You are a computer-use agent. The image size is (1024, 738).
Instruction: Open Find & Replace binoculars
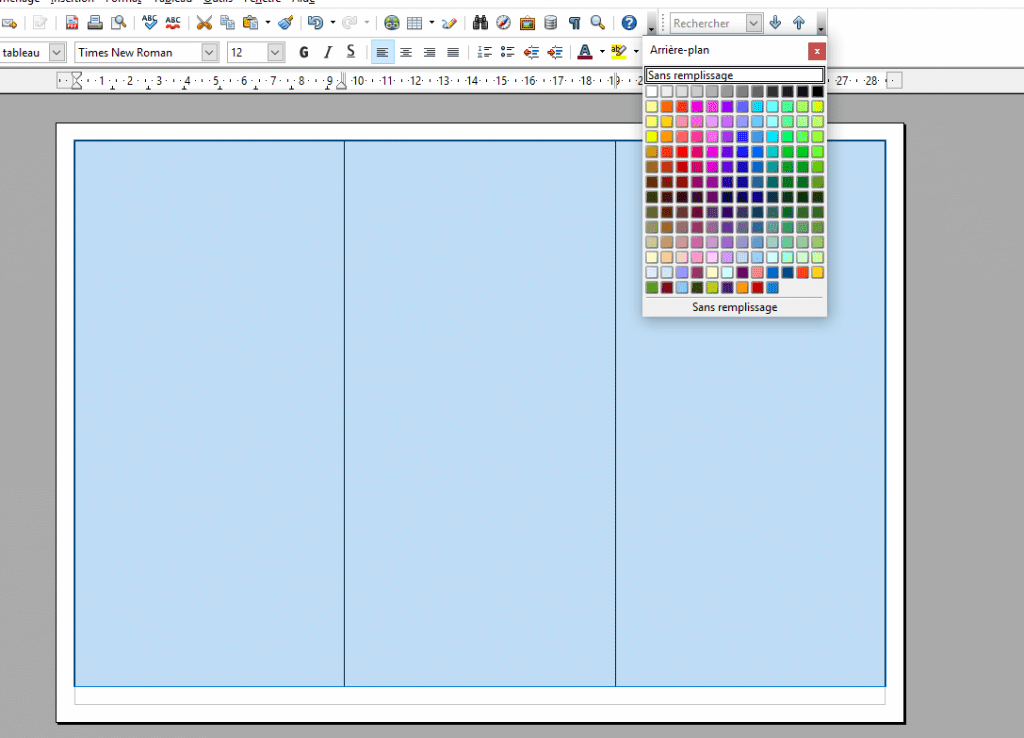pyautogui.click(x=480, y=24)
